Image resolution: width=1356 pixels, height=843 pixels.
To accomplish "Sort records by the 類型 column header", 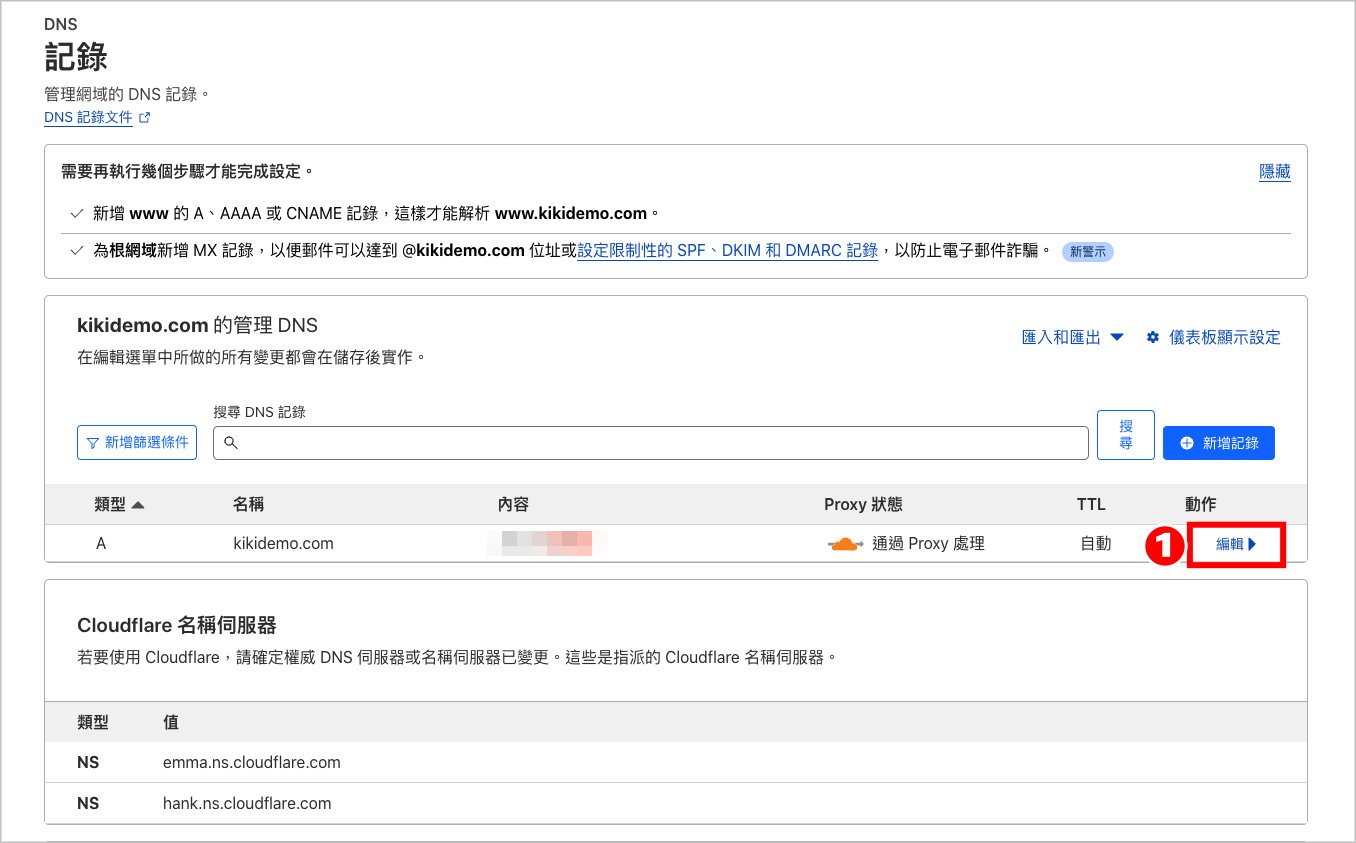I will coord(119,504).
